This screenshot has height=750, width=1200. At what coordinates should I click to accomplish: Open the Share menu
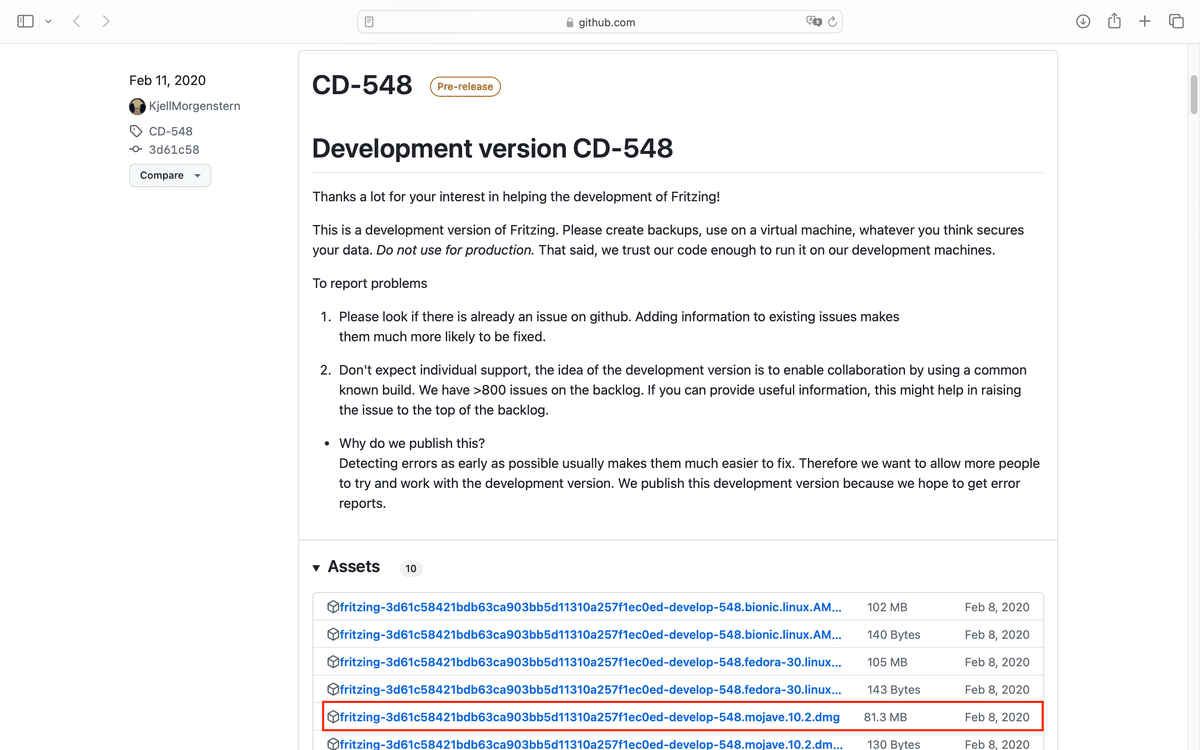click(1114, 21)
